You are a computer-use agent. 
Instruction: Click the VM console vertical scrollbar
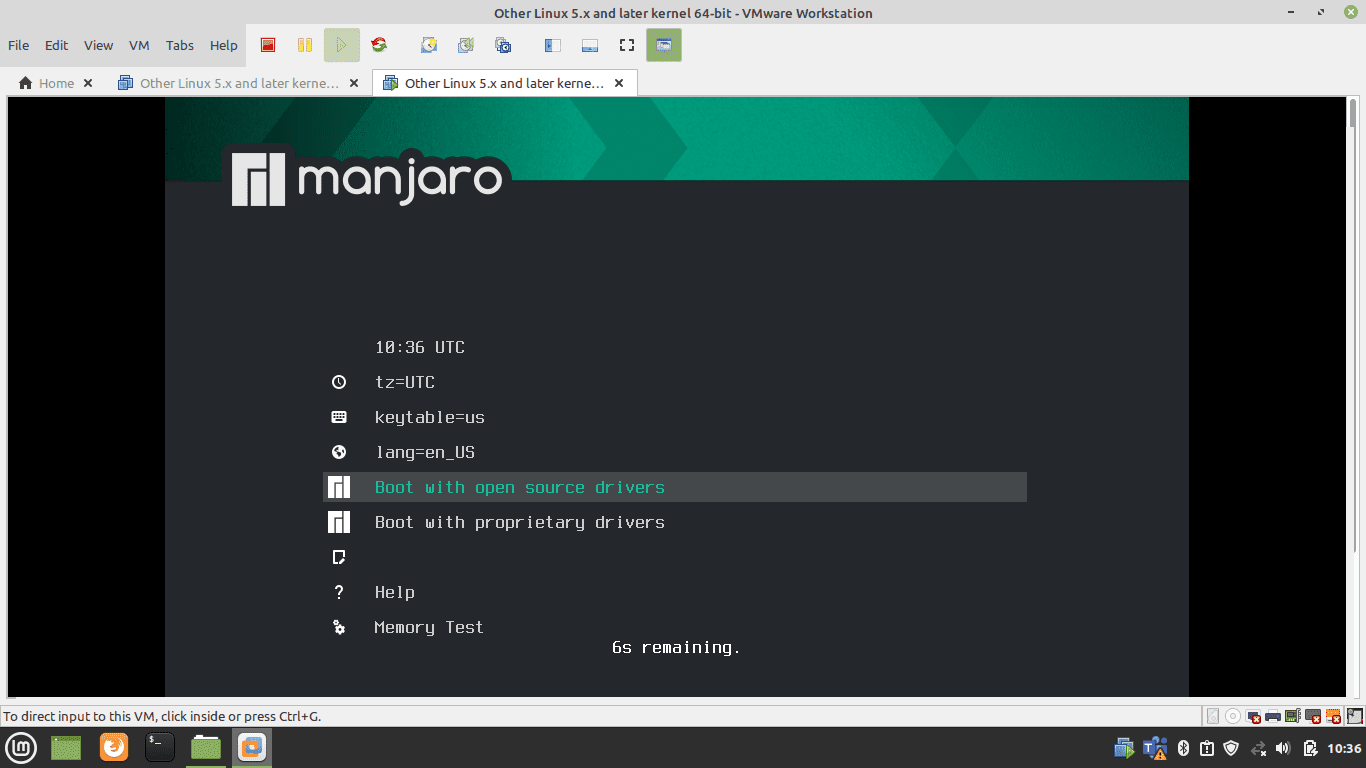coord(1353,396)
